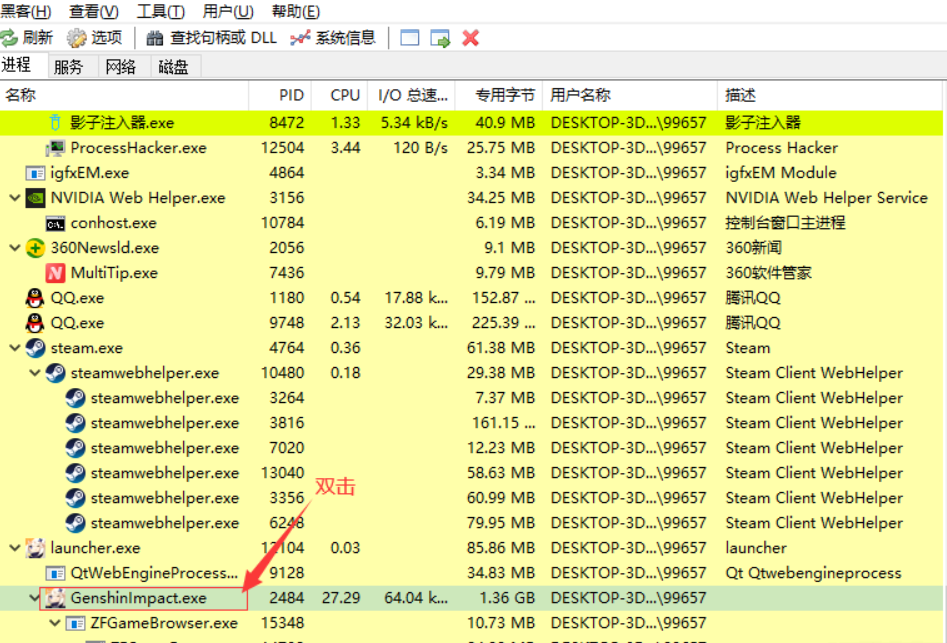Click the find window toolbar icon
Screen dimensions: 947x643
click(409, 38)
